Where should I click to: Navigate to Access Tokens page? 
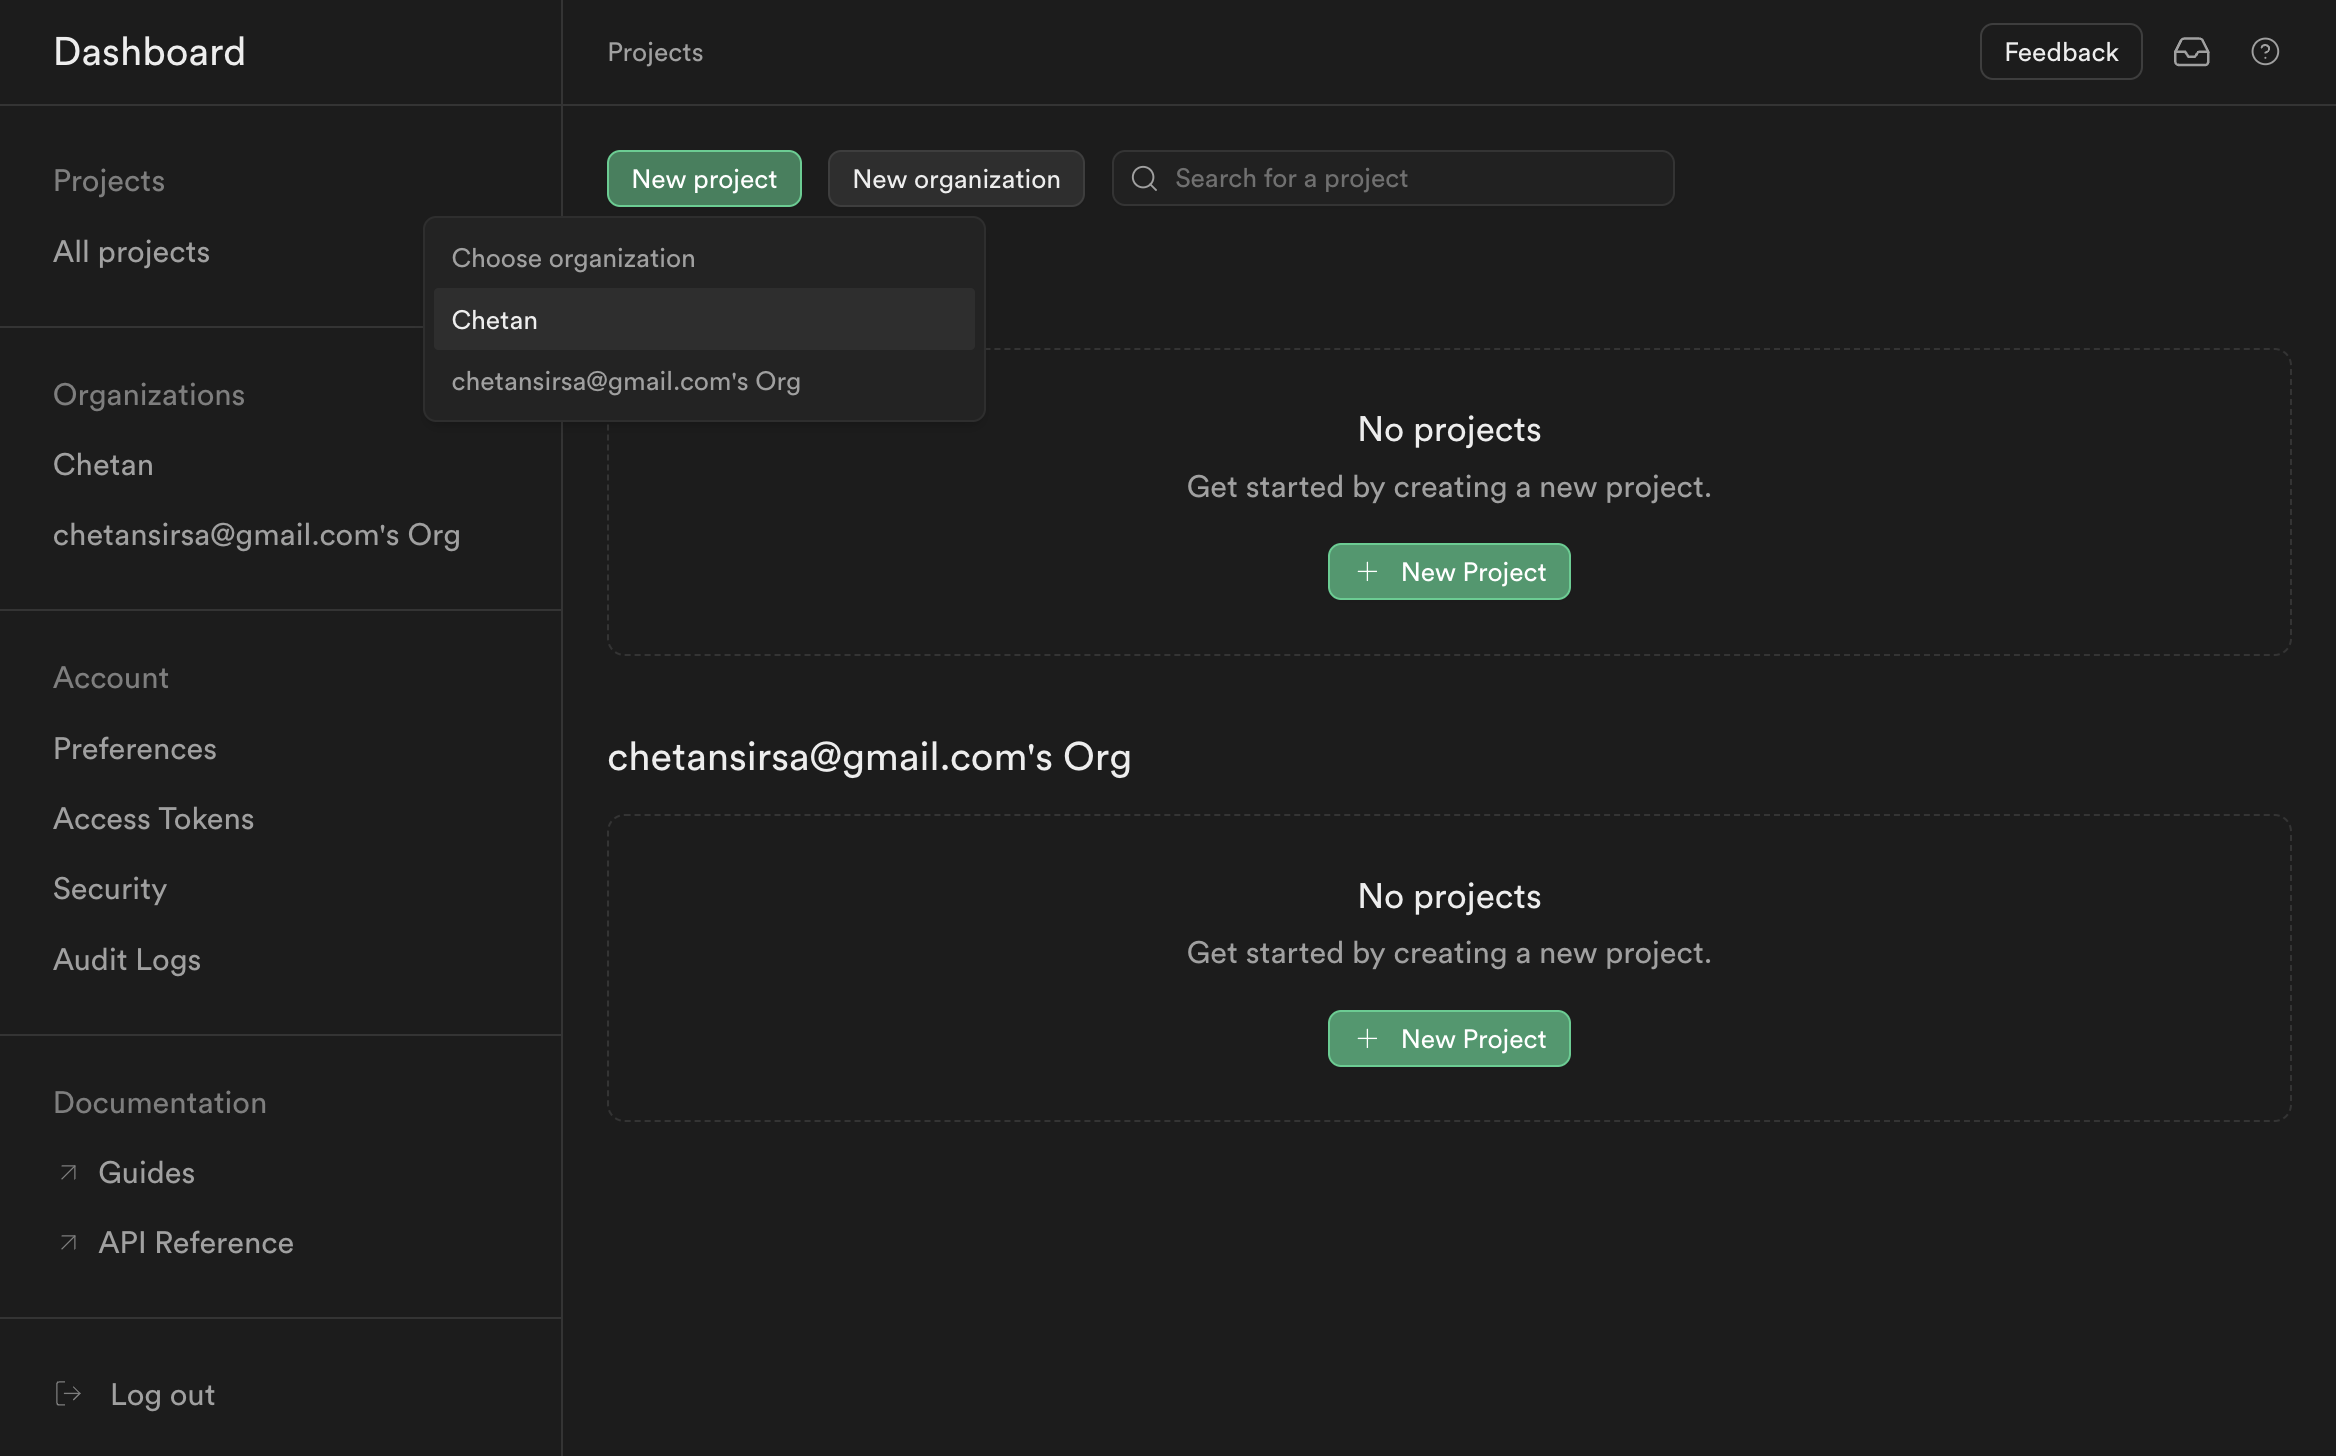coord(153,819)
